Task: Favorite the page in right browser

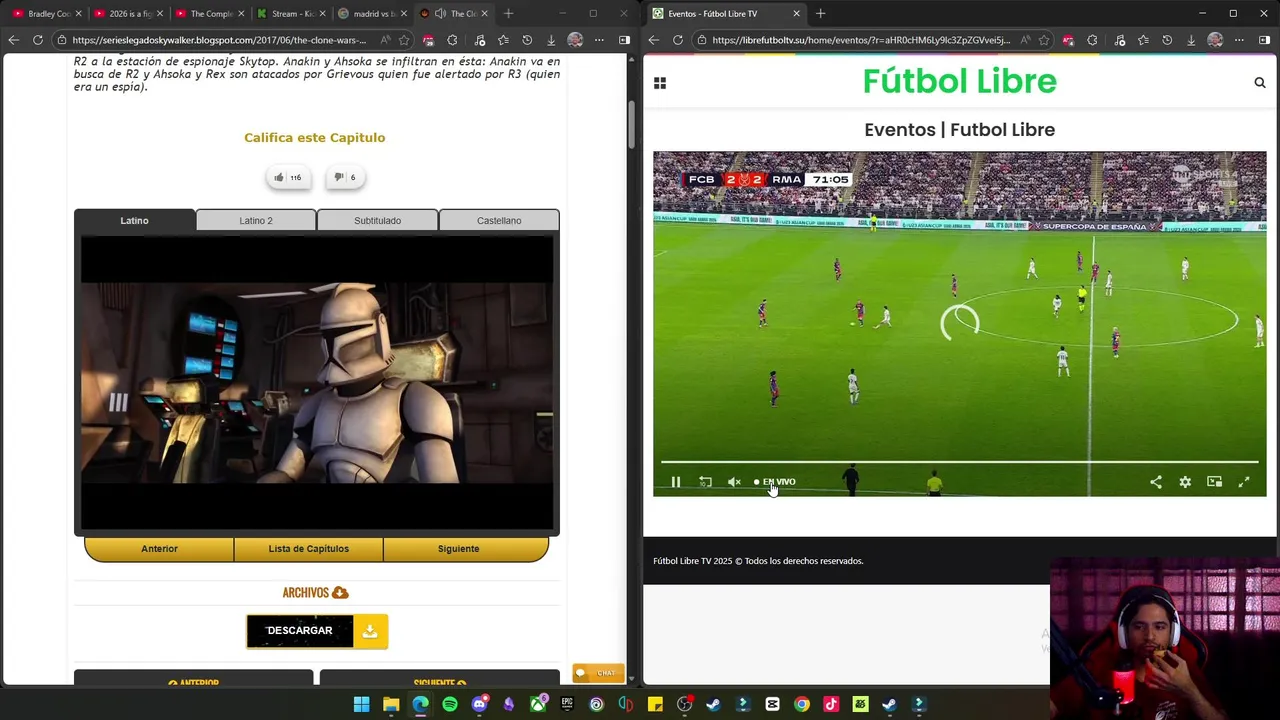Action: pyautogui.click(x=1044, y=40)
